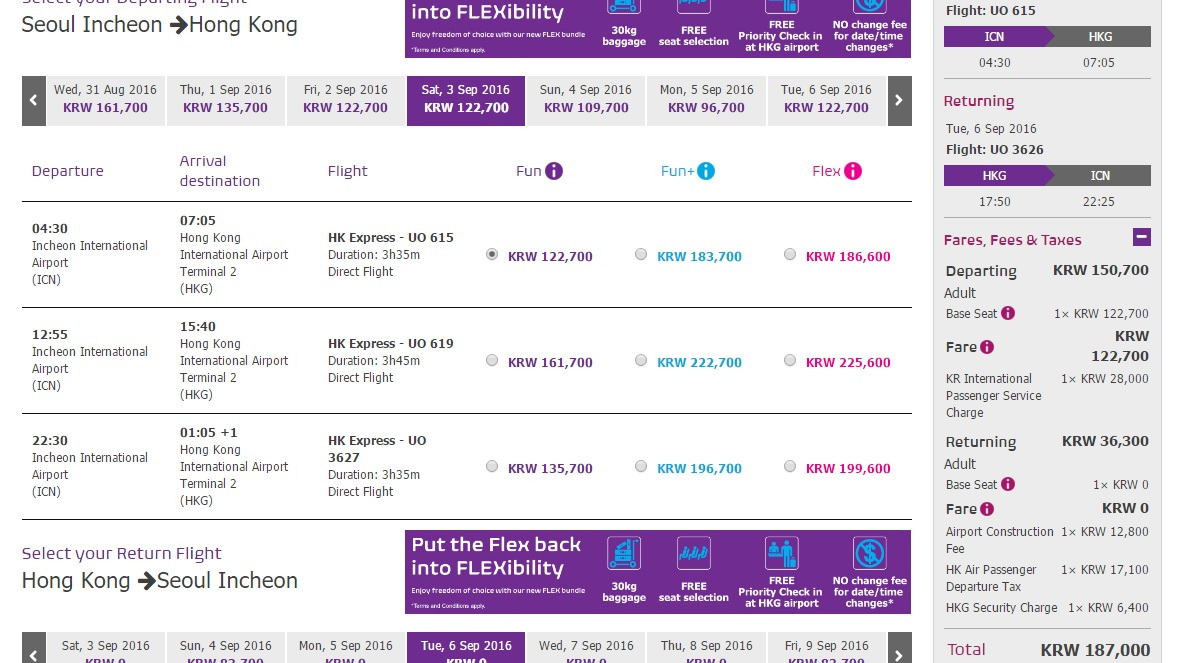Click the returning Fare info icon

[987, 509]
